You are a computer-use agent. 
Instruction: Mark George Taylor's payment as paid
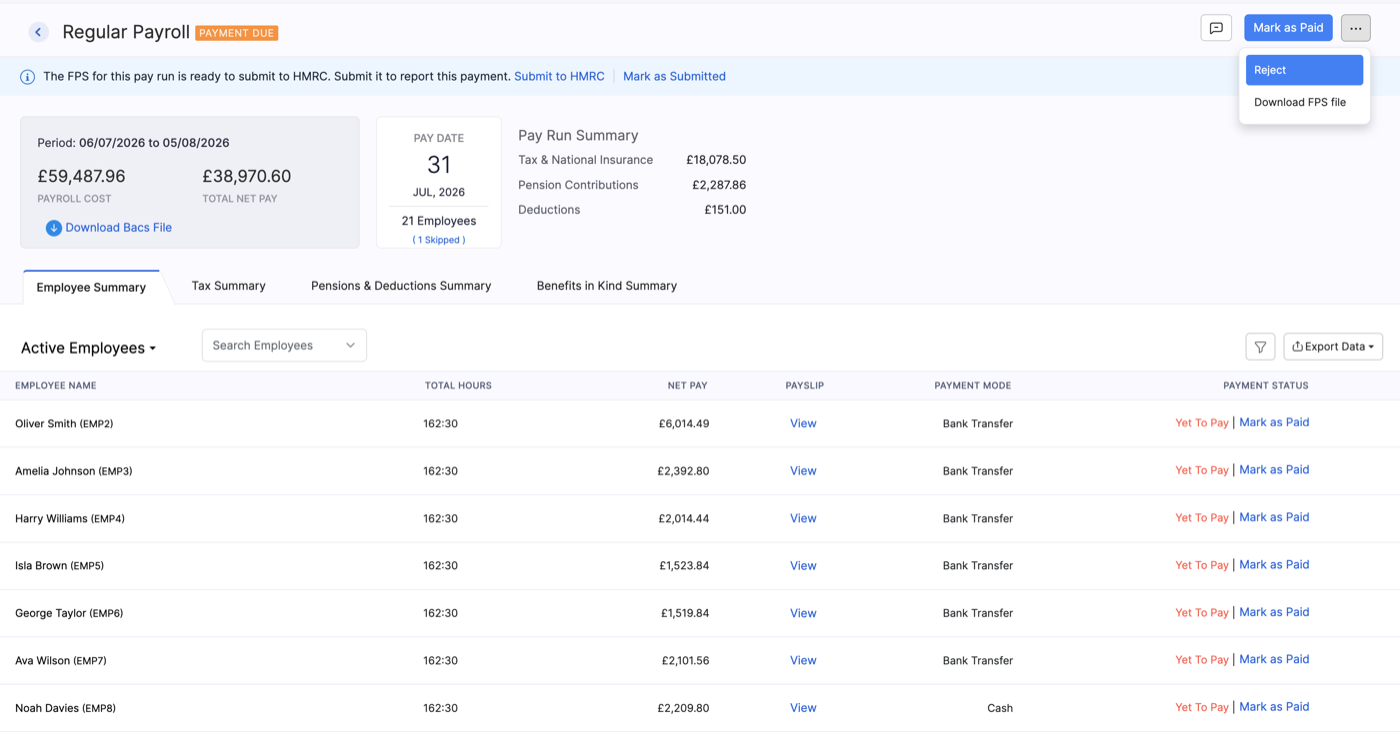[x=1274, y=613]
